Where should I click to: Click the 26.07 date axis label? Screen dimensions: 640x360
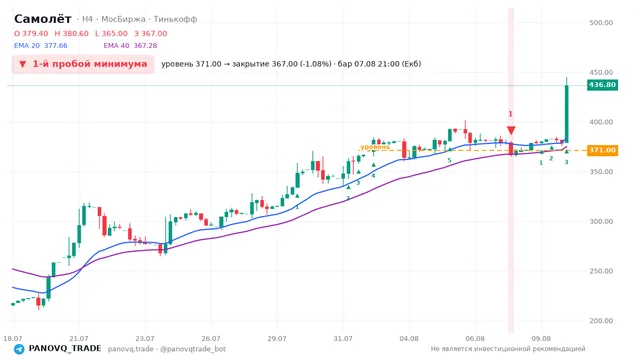click(x=211, y=339)
